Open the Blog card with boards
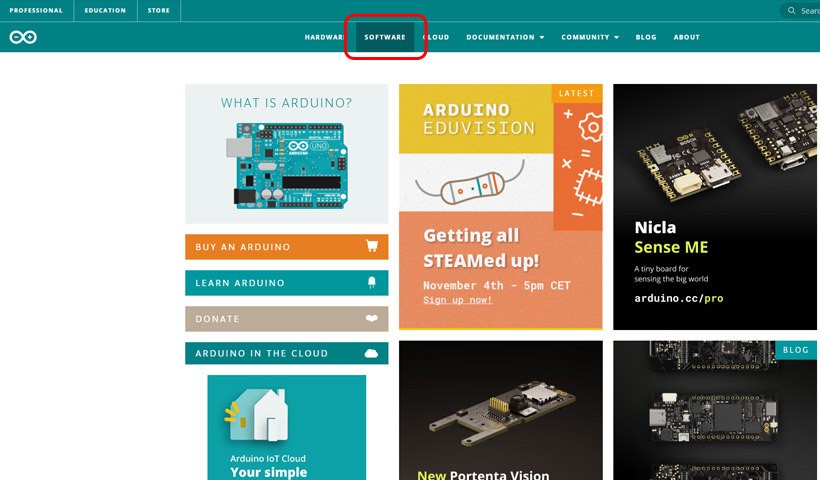This screenshot has width=820, height=480. pos(715,410)
